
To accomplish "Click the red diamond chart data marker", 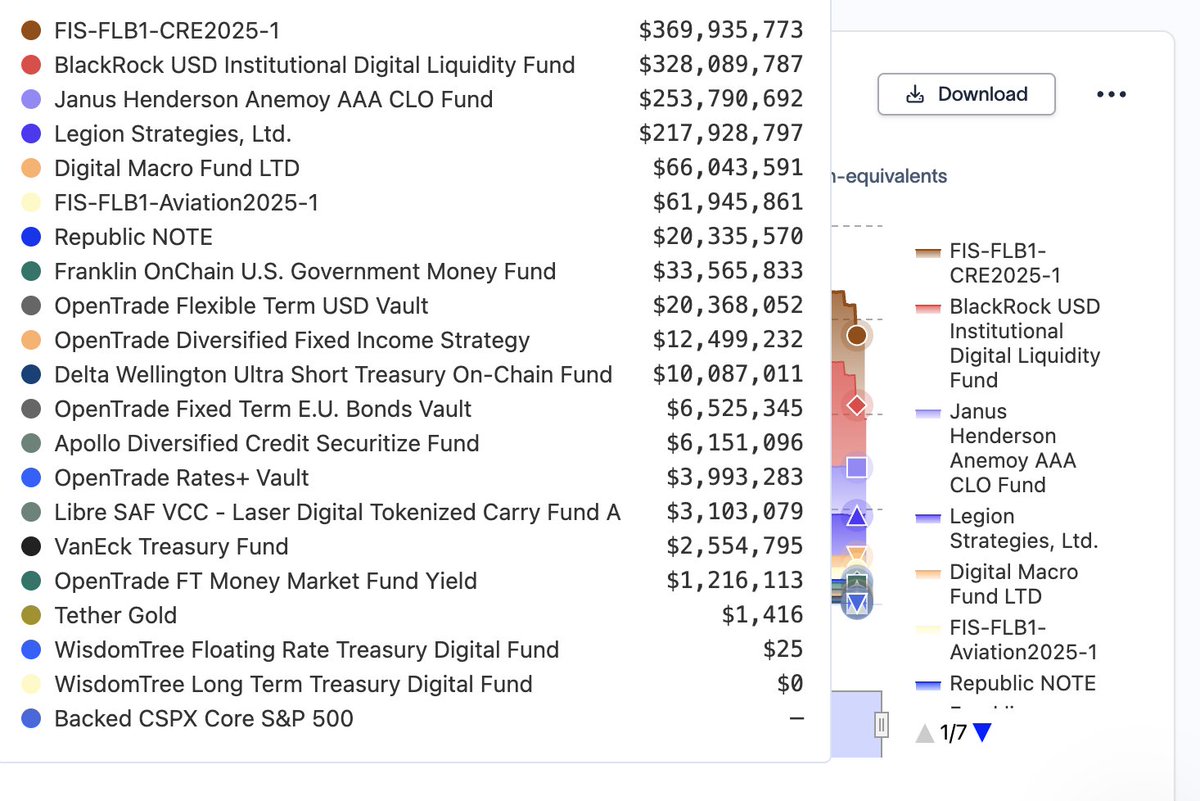I will 856,405.
